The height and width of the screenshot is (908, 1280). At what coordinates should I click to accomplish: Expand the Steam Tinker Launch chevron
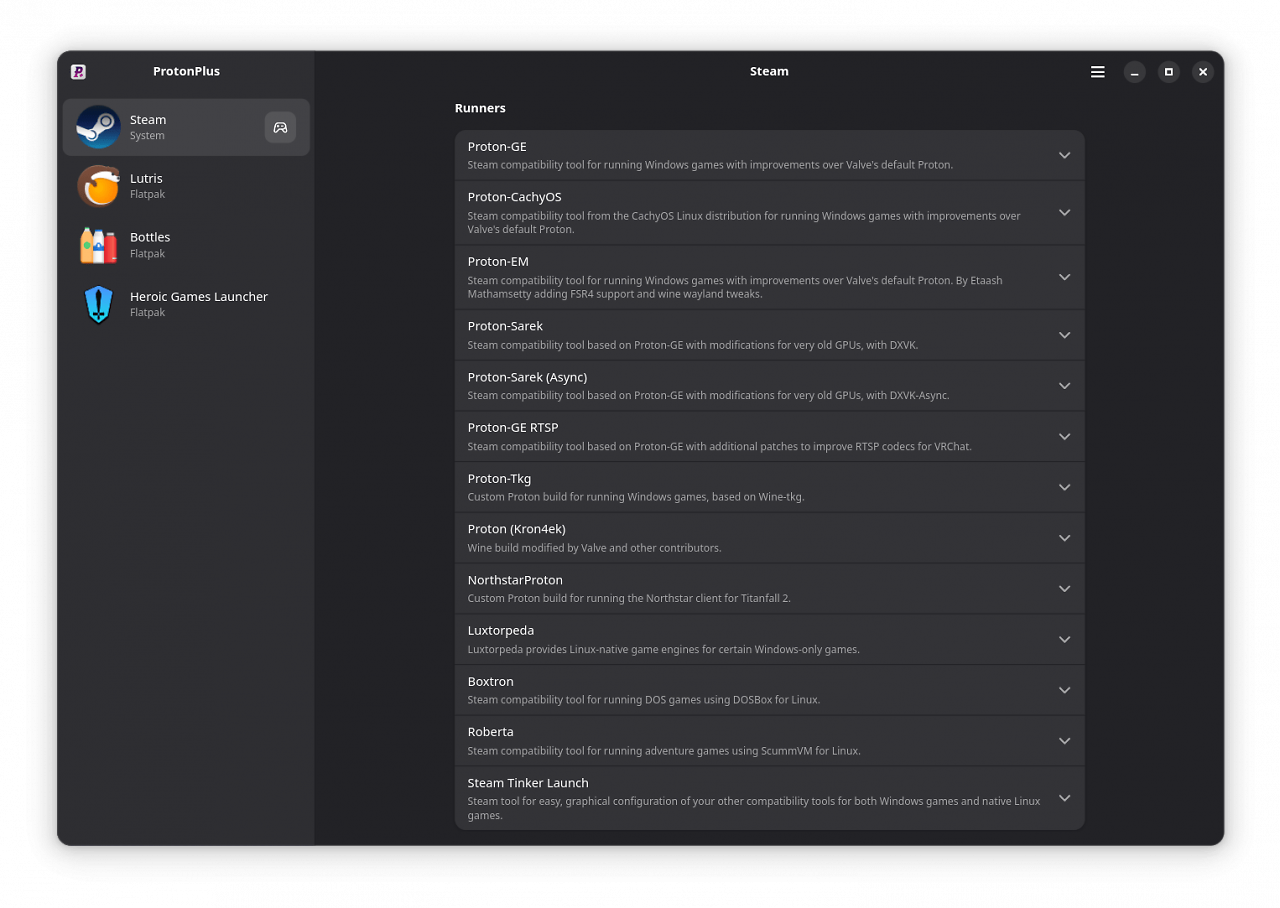click(x=1064, y=798)
